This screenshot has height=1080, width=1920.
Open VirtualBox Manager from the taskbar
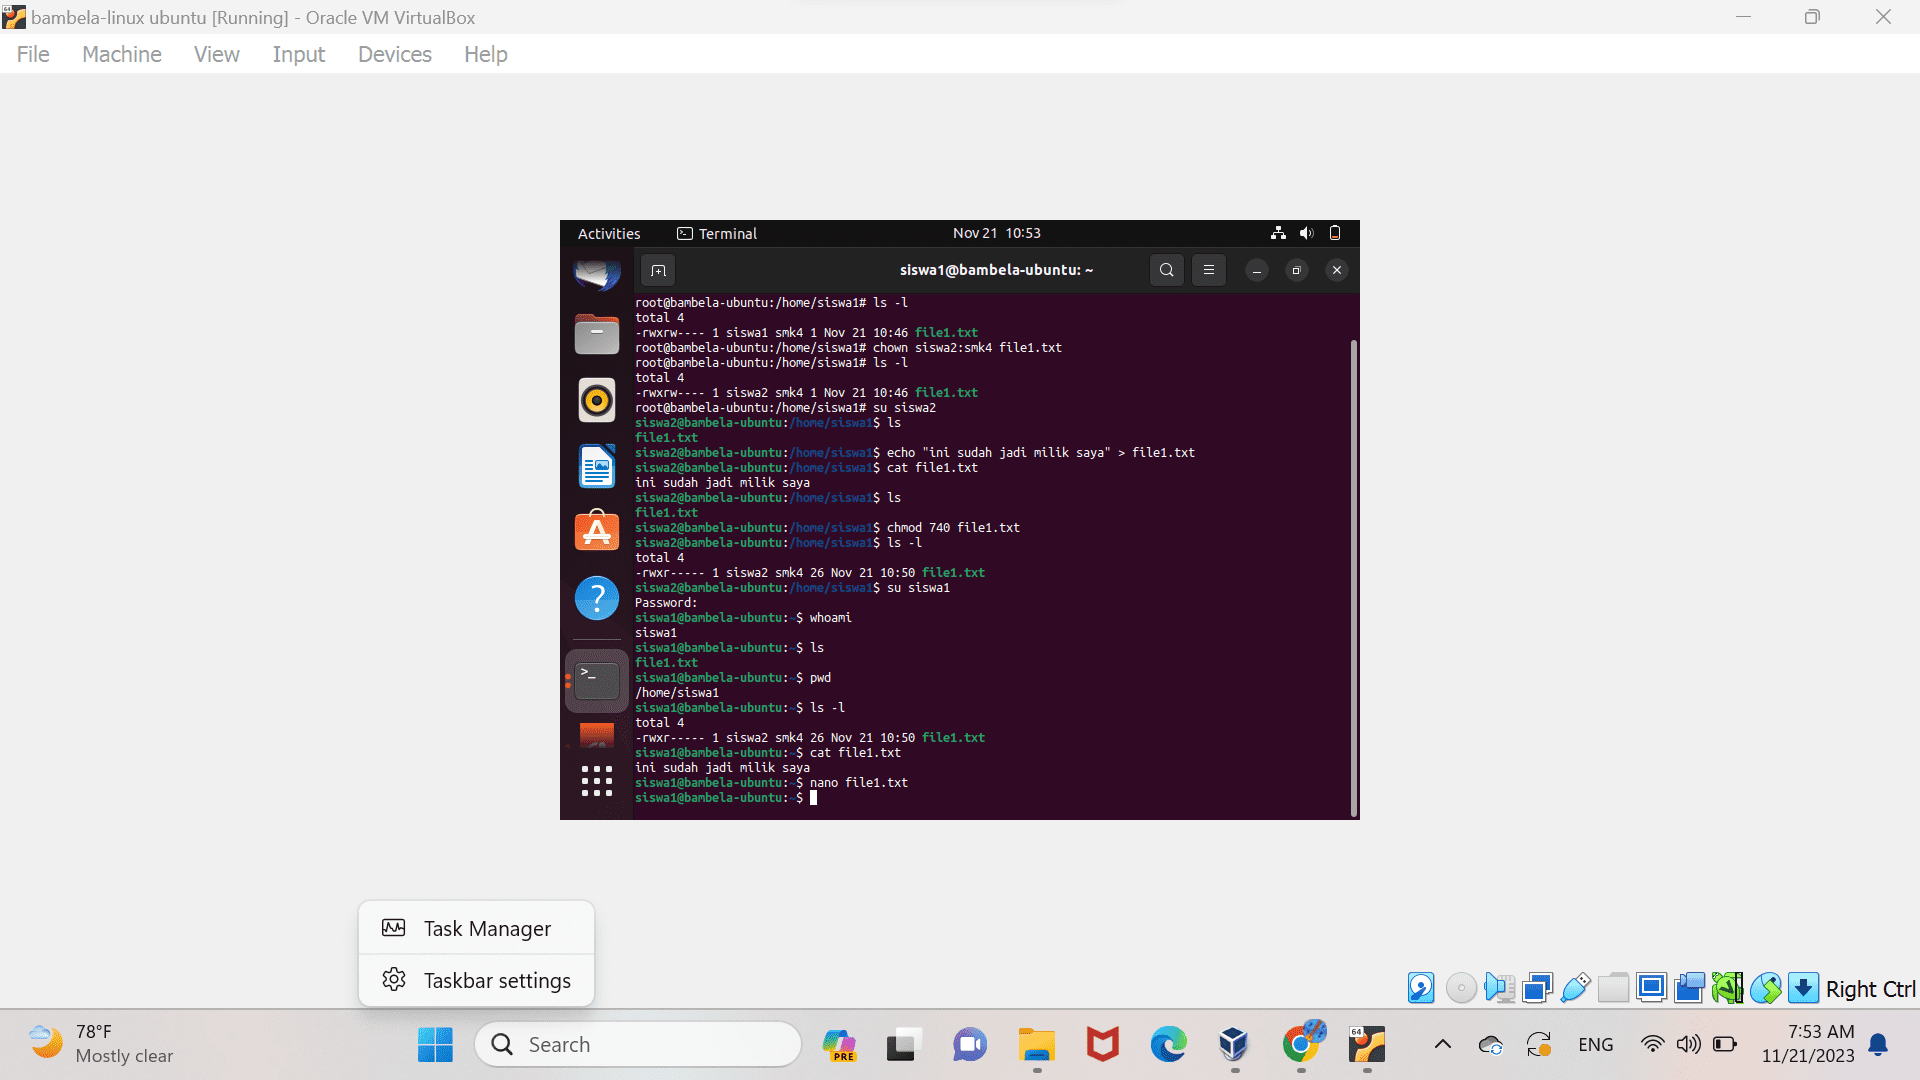click(1234, 1045)
